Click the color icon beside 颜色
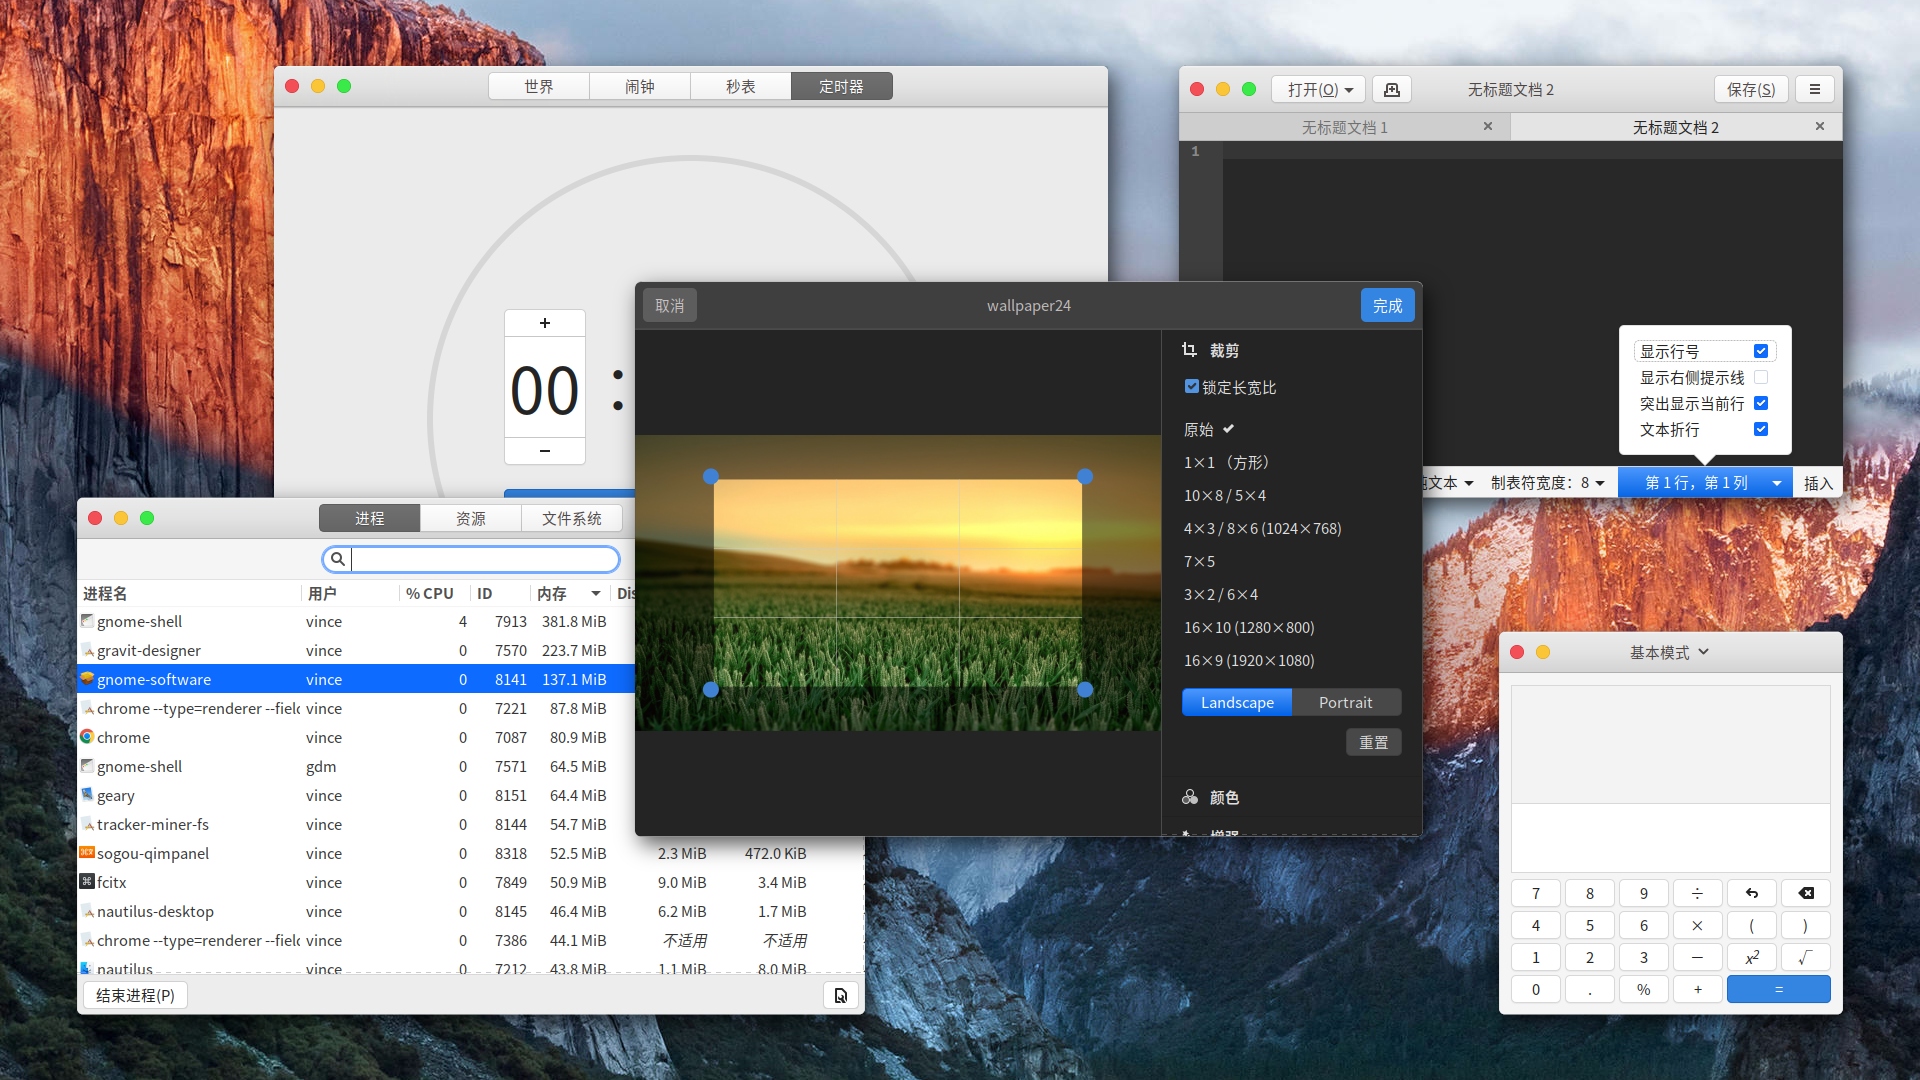 (x=1189, y=797)
